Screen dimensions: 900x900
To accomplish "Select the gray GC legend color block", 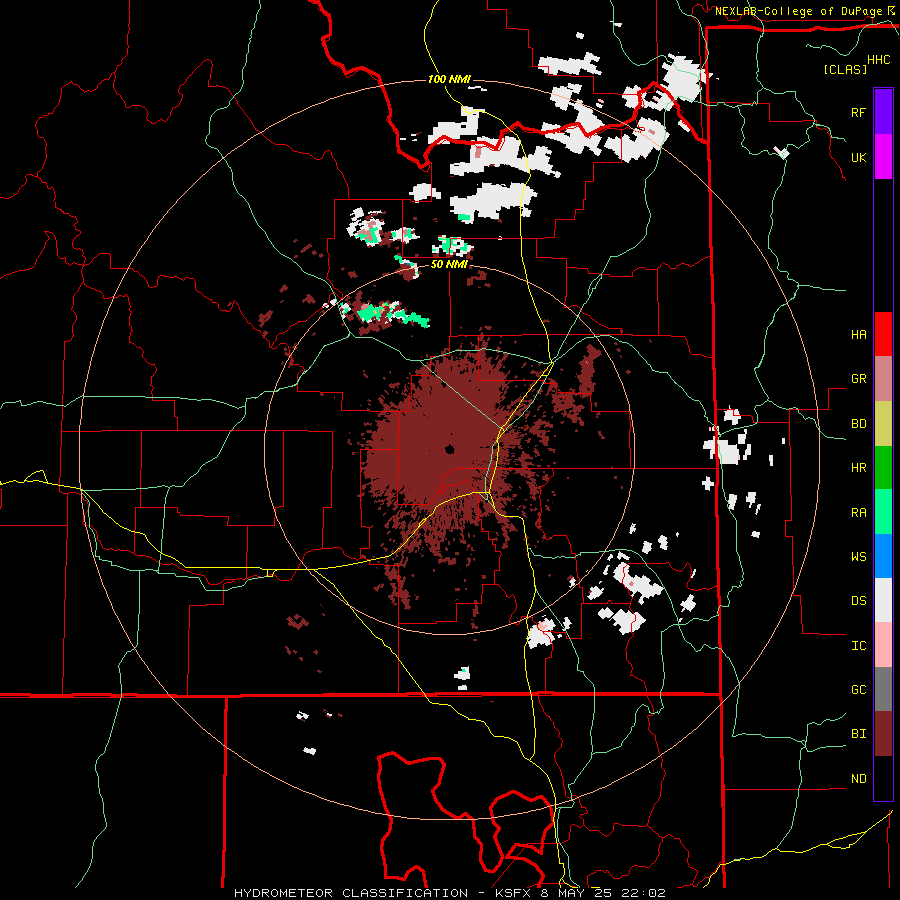I will tap(883, 689).
